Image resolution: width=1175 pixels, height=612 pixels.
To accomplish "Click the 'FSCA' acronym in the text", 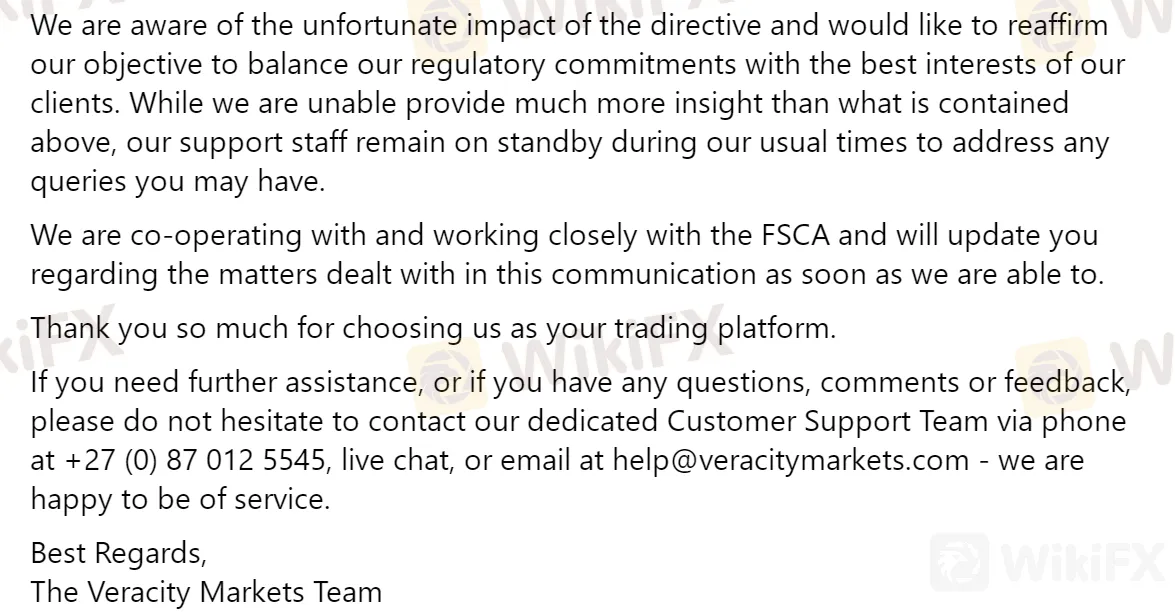I will point(795,235).
